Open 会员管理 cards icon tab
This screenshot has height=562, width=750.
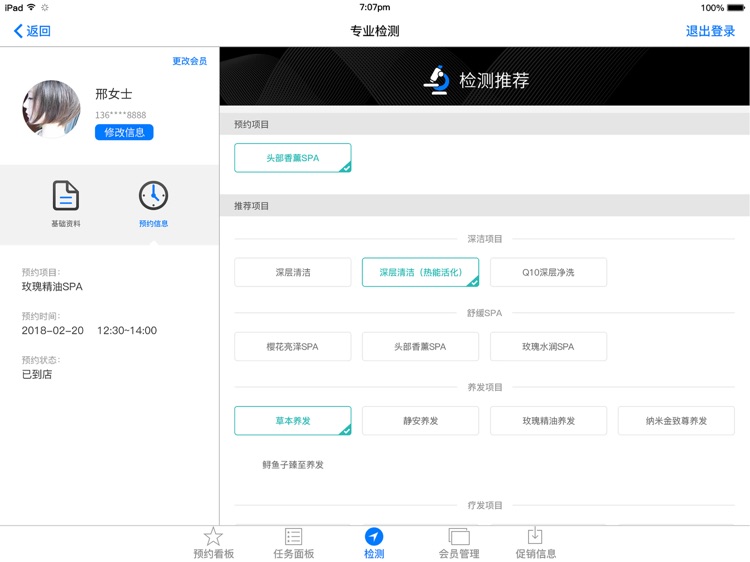[459, 536]
